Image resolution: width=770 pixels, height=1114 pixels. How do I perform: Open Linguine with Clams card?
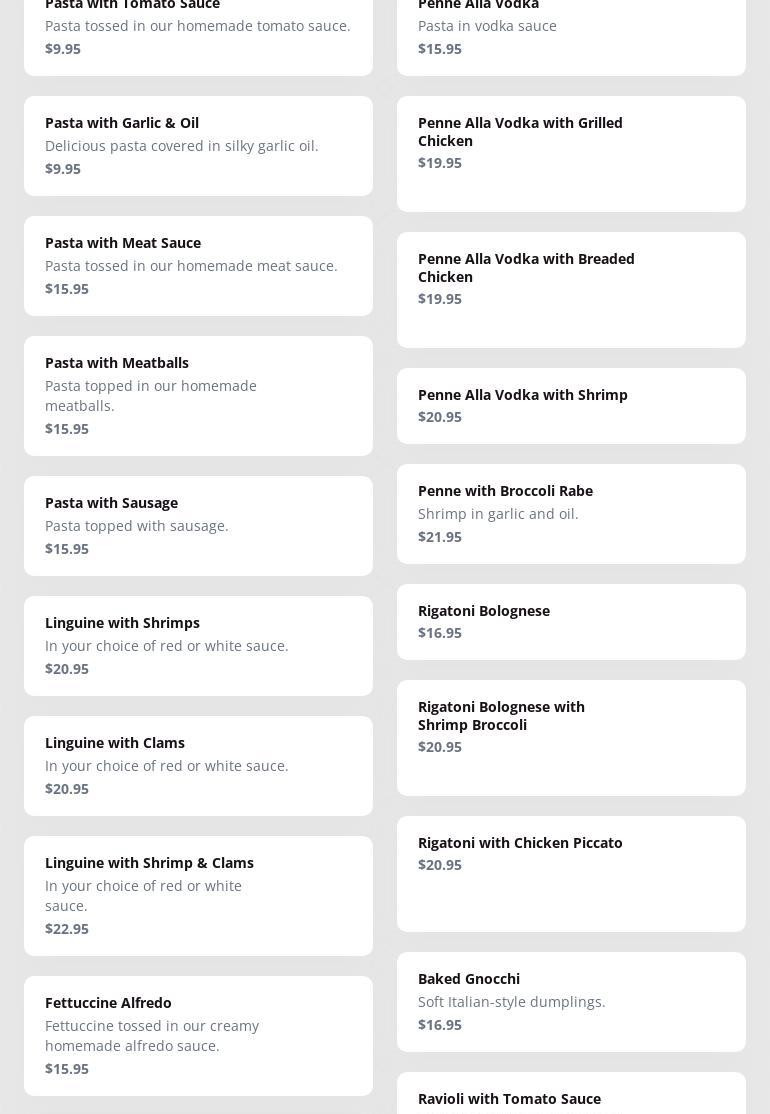click(x=198, y=766)
